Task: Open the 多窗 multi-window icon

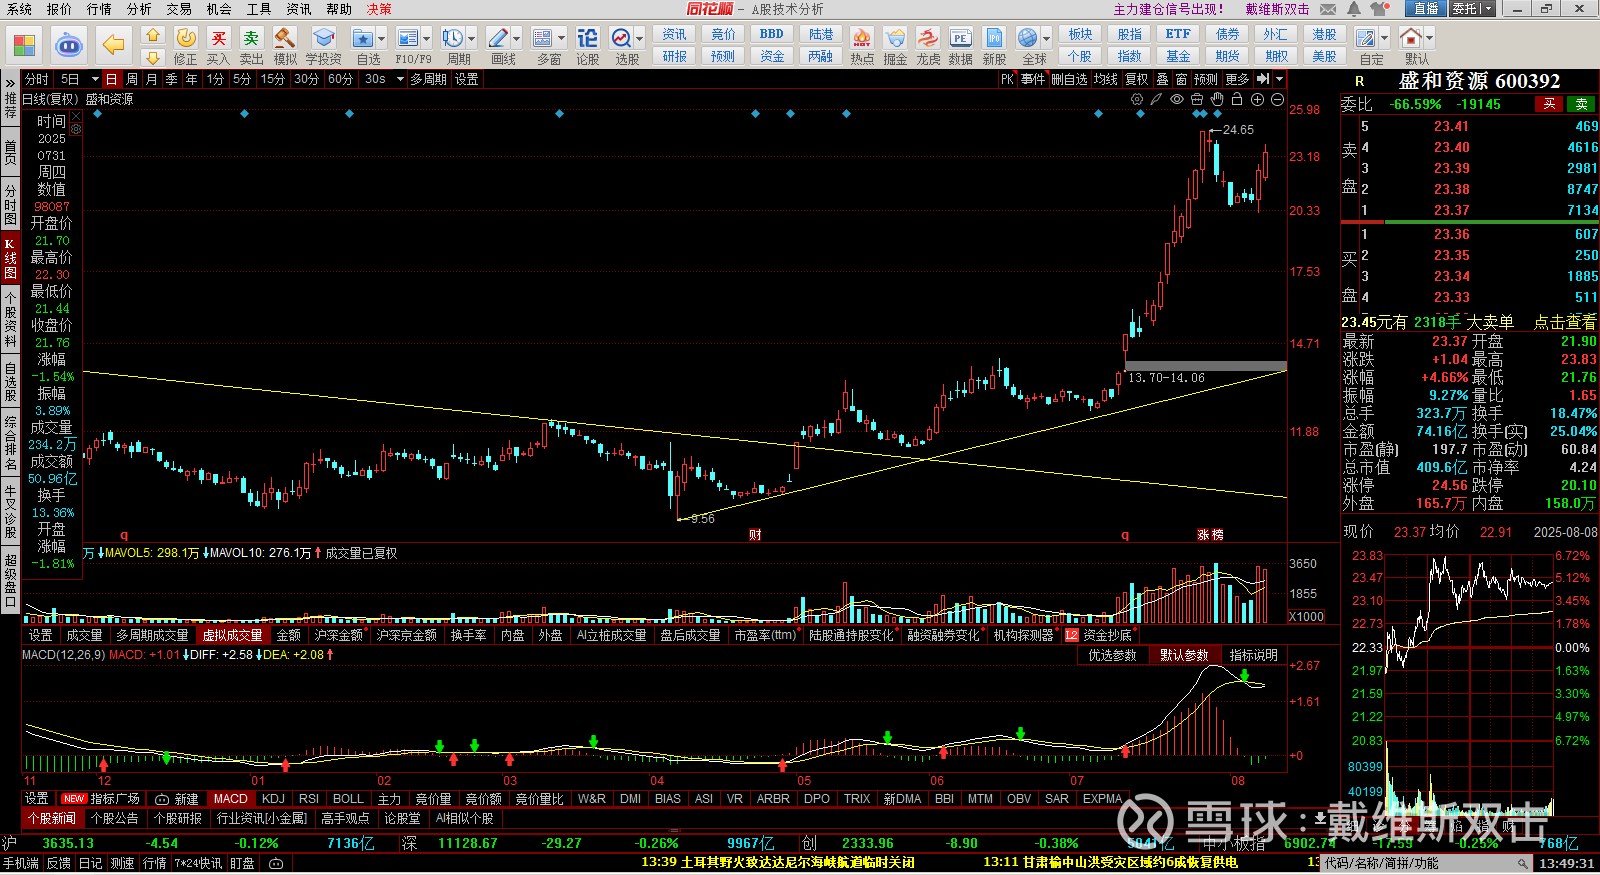Action: point(543,38)
